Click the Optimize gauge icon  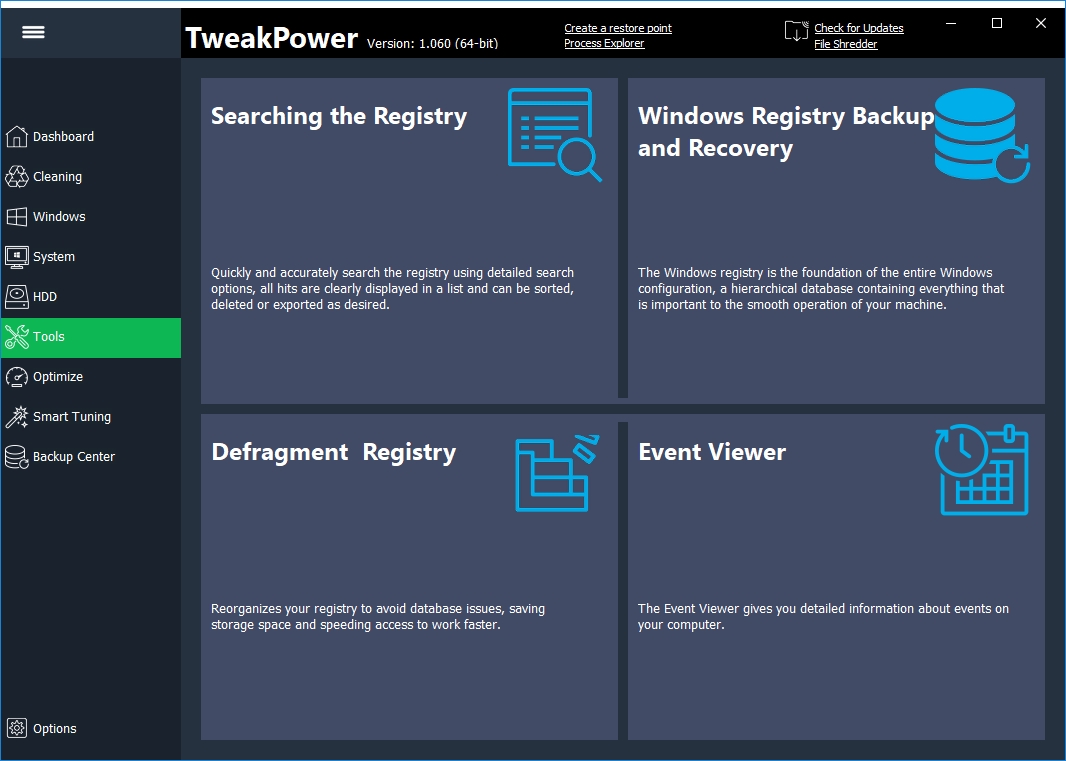[x=16, y=377]
